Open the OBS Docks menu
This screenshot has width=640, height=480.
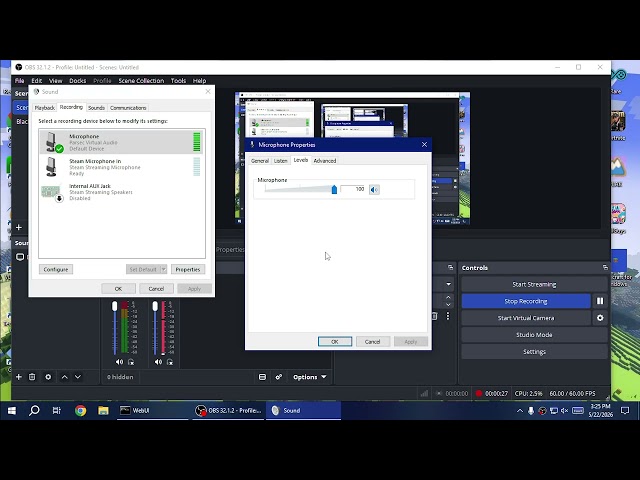pos(78,80)
